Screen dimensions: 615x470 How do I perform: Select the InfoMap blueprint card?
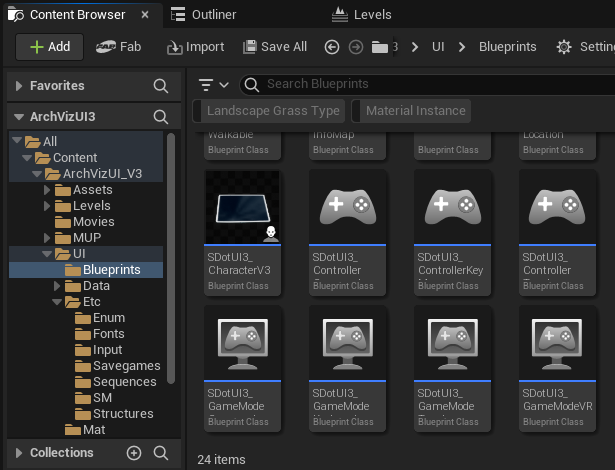click(x=347, y=146)
